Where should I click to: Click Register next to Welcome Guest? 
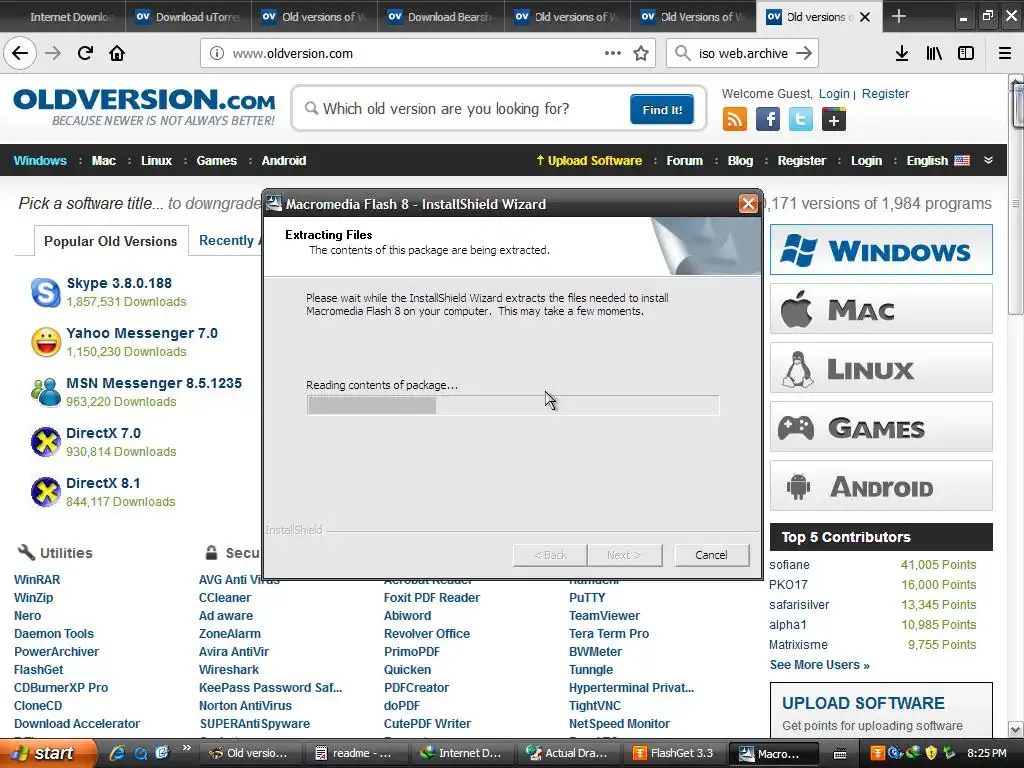[886, 93]
